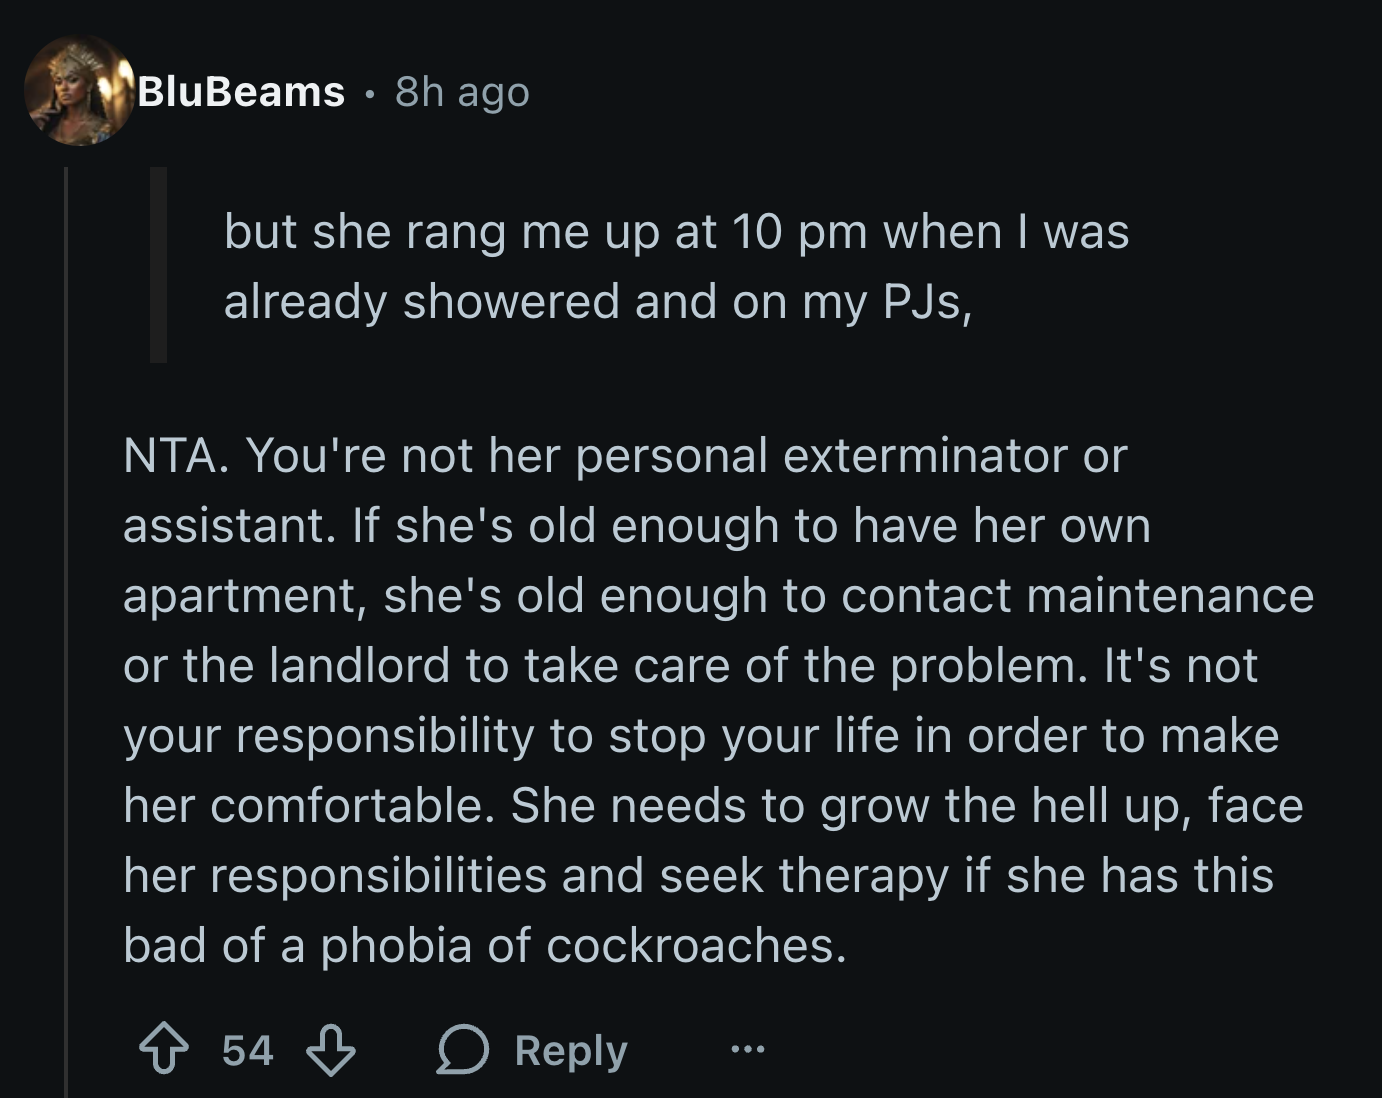This screenshot has height=1098, width=1382.
Task: Open the comment overflow menu via ellipsis
Action: (747, 1050)
